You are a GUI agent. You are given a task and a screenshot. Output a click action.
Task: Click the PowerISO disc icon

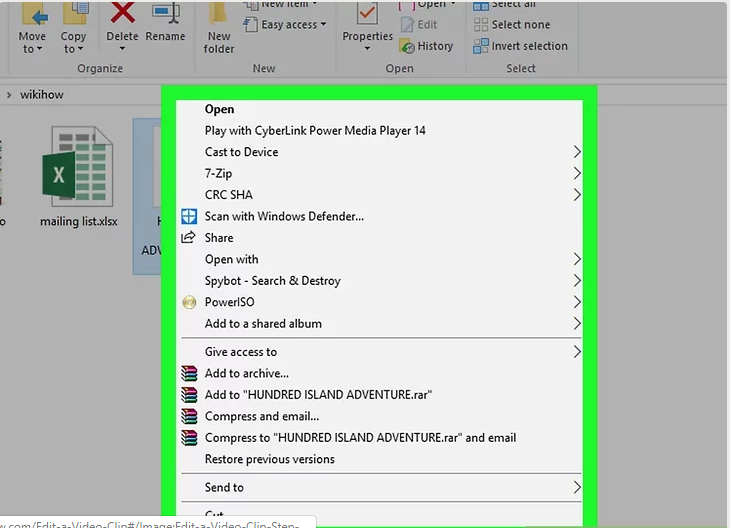(x=189, y=303)
